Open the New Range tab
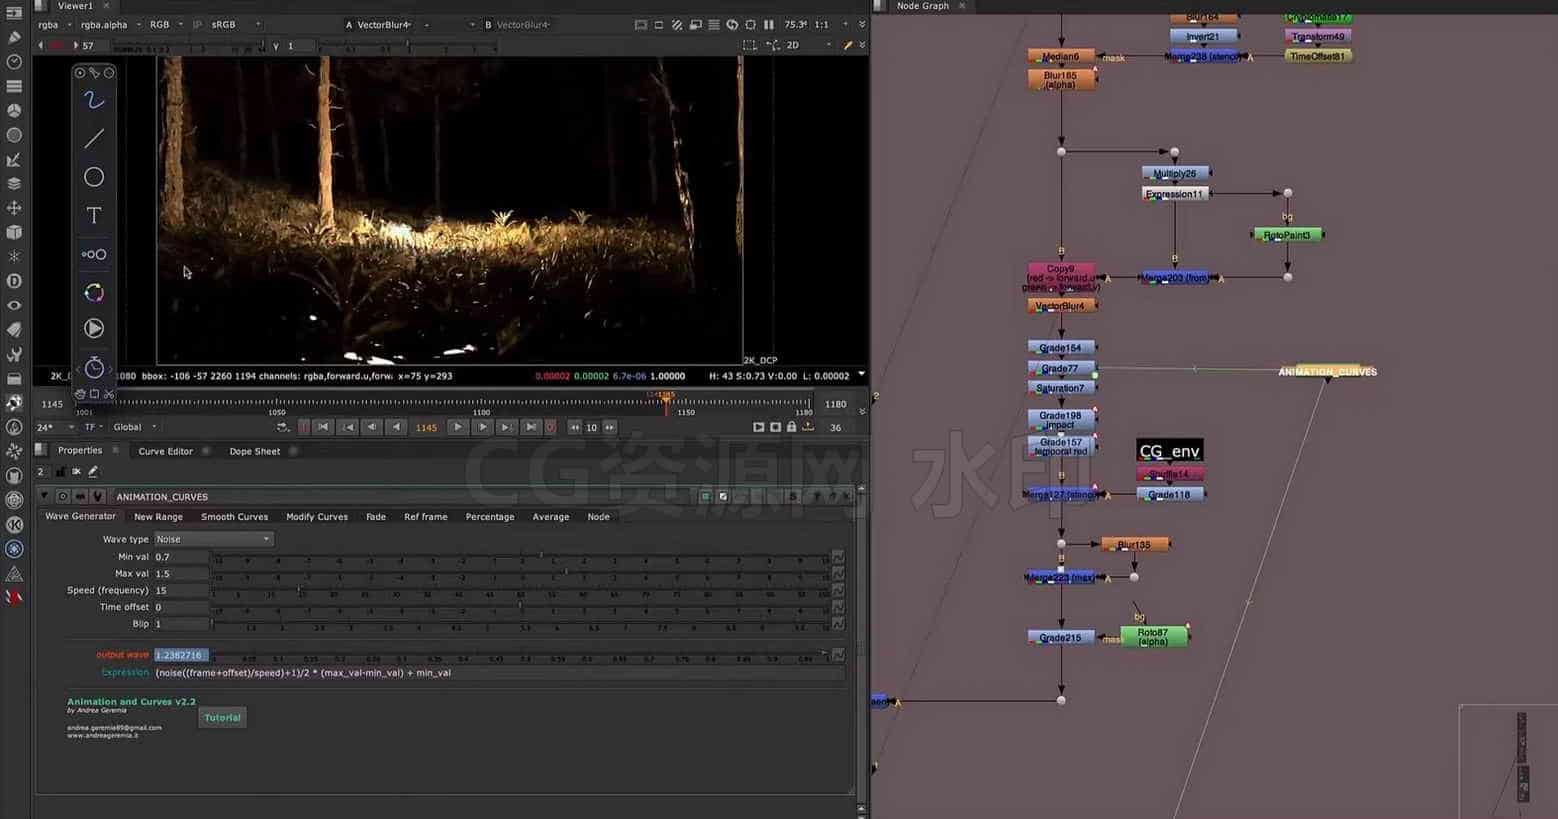Screen dimensions: 1558x819 [158, 517]
